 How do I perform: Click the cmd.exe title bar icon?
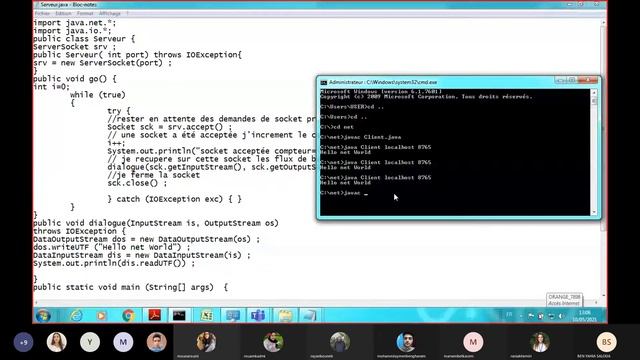[324, 82]
